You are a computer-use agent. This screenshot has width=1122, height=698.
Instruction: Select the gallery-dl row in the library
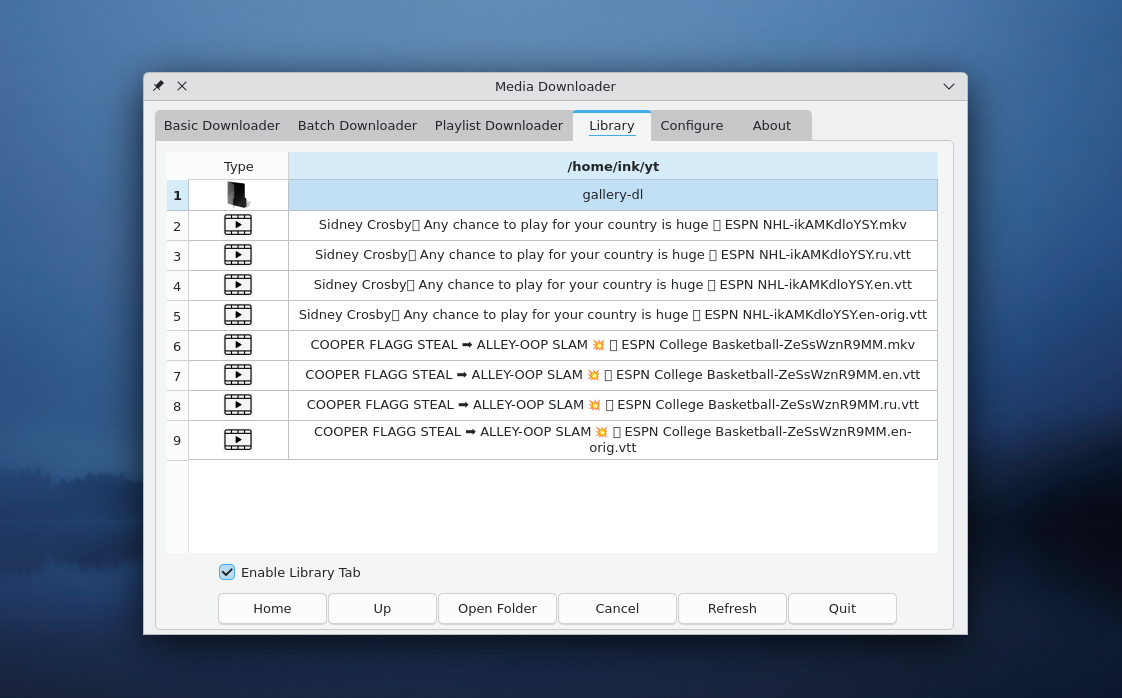coord(613,194)
